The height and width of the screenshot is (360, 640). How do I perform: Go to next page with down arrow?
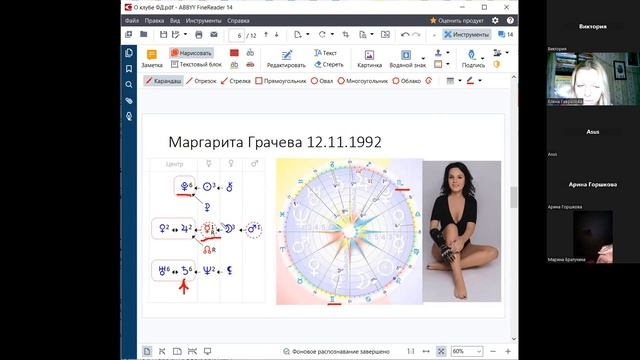(277, 35)
